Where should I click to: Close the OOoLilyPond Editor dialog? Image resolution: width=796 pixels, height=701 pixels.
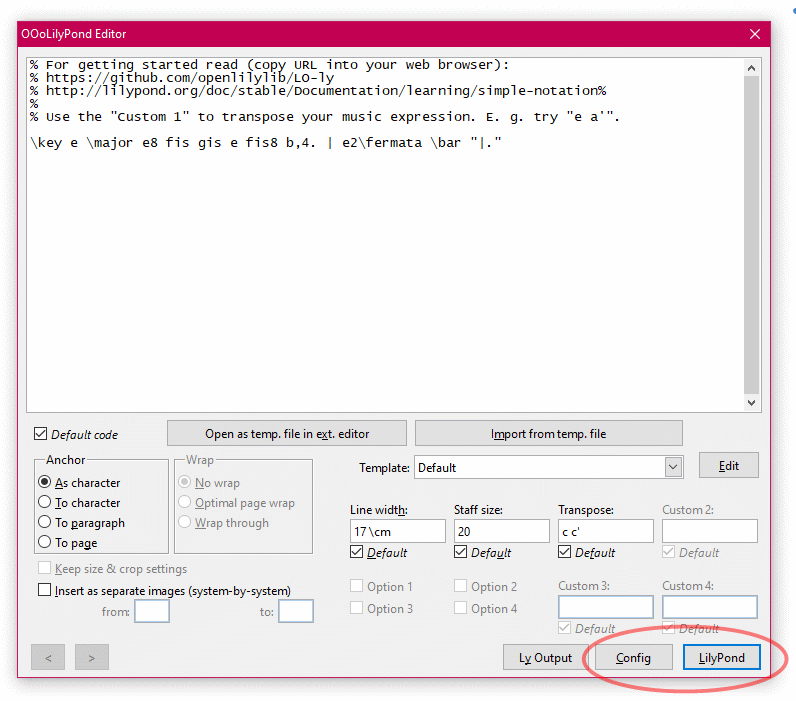click(x=754, y=34)
